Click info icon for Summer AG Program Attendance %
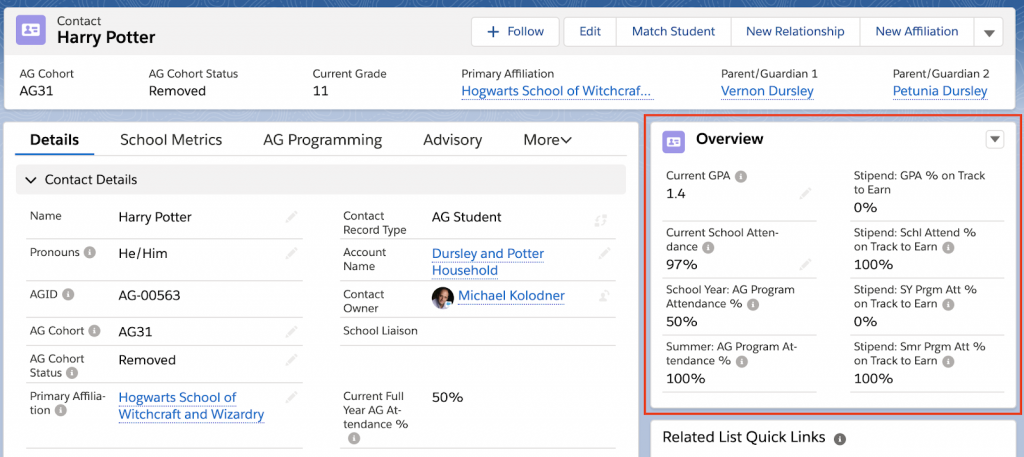The width and height of the screenshot is (1024, 457). (741, 361)
